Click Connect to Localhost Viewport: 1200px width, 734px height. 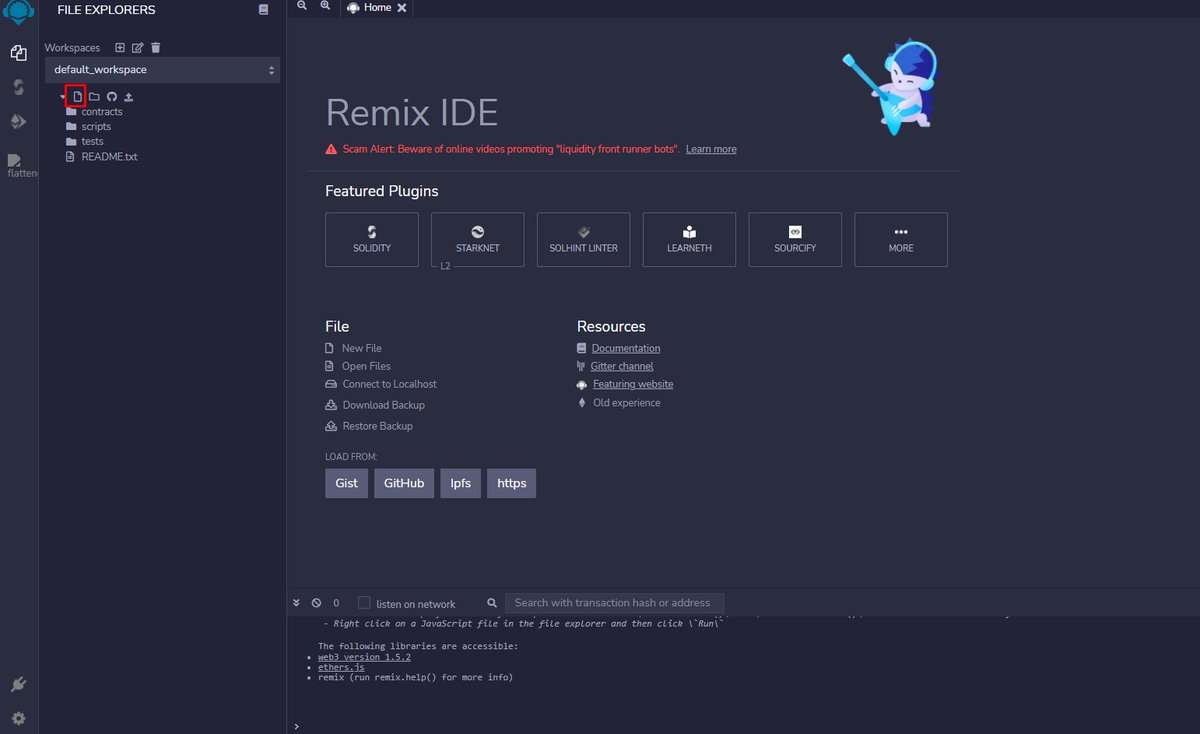[389, 384]
